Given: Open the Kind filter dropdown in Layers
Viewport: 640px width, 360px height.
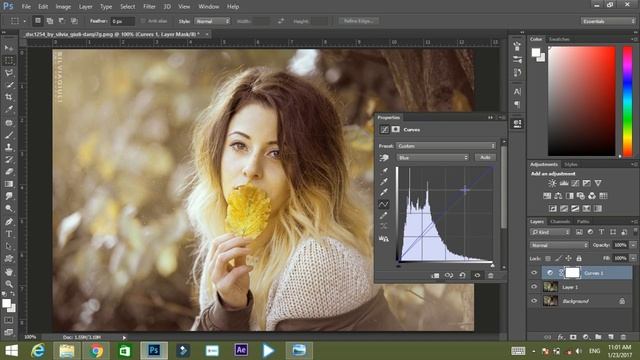Looking at the screenshot, I should click(550, 232).
